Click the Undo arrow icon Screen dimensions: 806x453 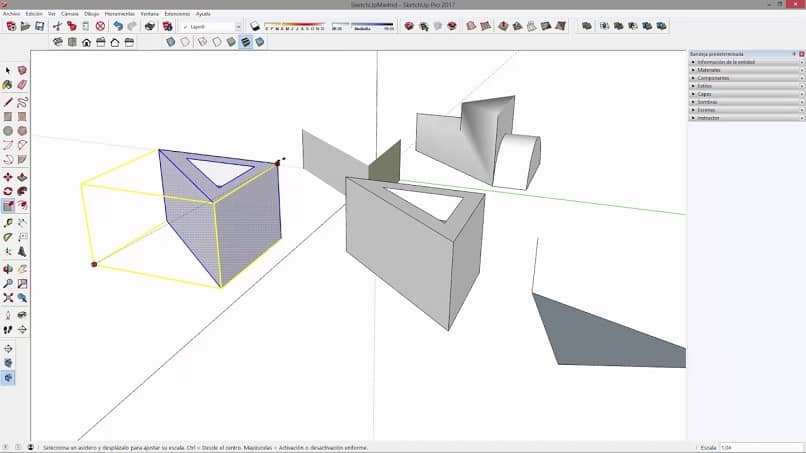click(x=118, y=26)
